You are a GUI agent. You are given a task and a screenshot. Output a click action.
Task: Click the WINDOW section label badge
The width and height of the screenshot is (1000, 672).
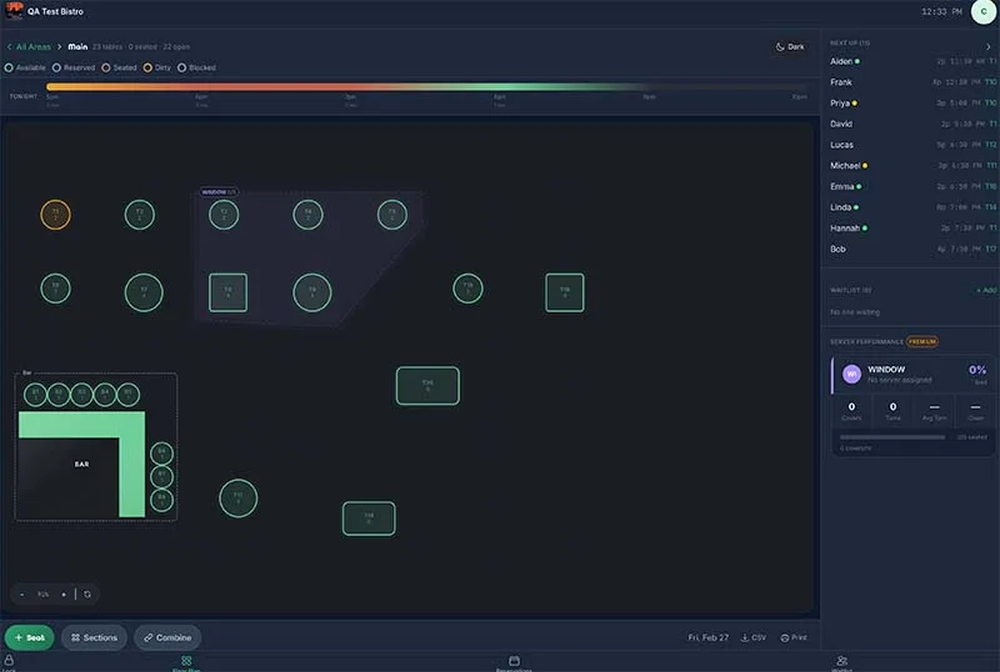[219, 192]
